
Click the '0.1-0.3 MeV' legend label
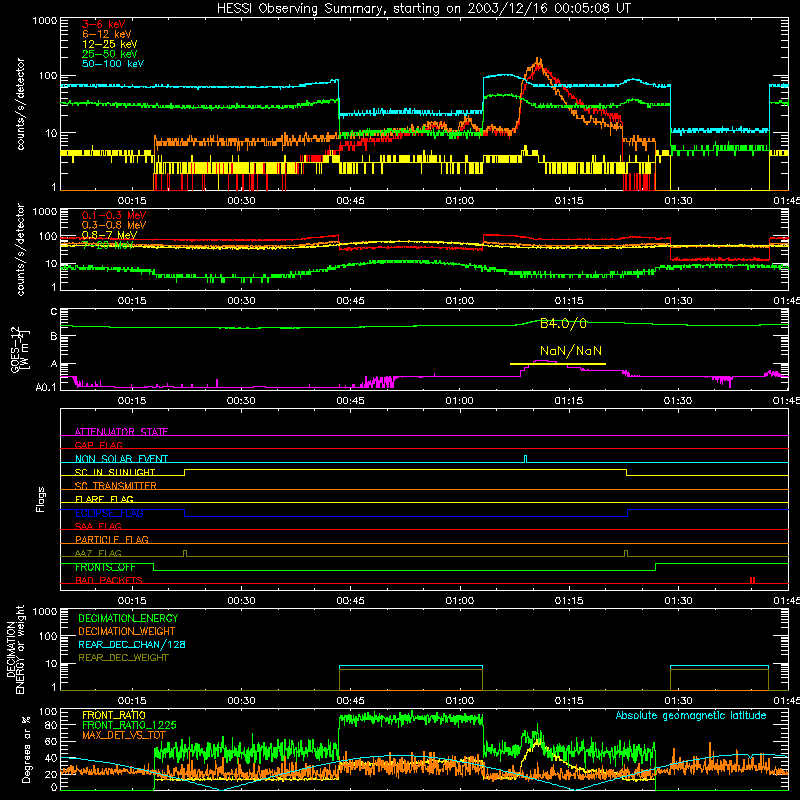click(x=114, y=215)
